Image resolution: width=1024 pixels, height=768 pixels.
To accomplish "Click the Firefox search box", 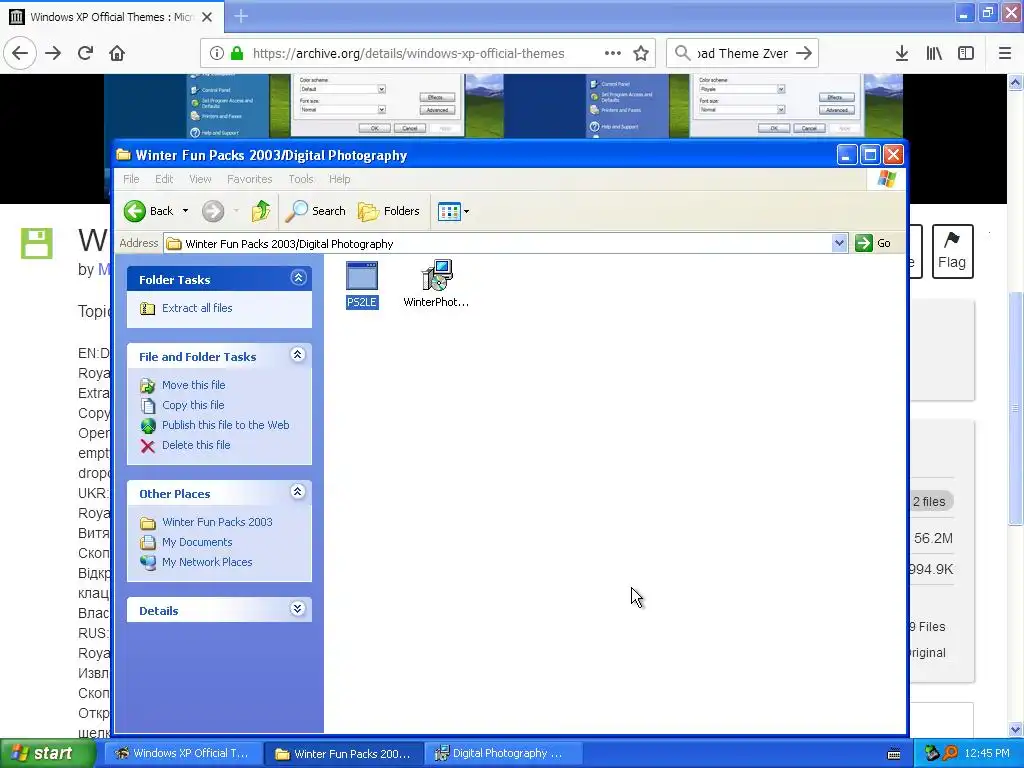I will pyautogui.click(x=742, y=54).
